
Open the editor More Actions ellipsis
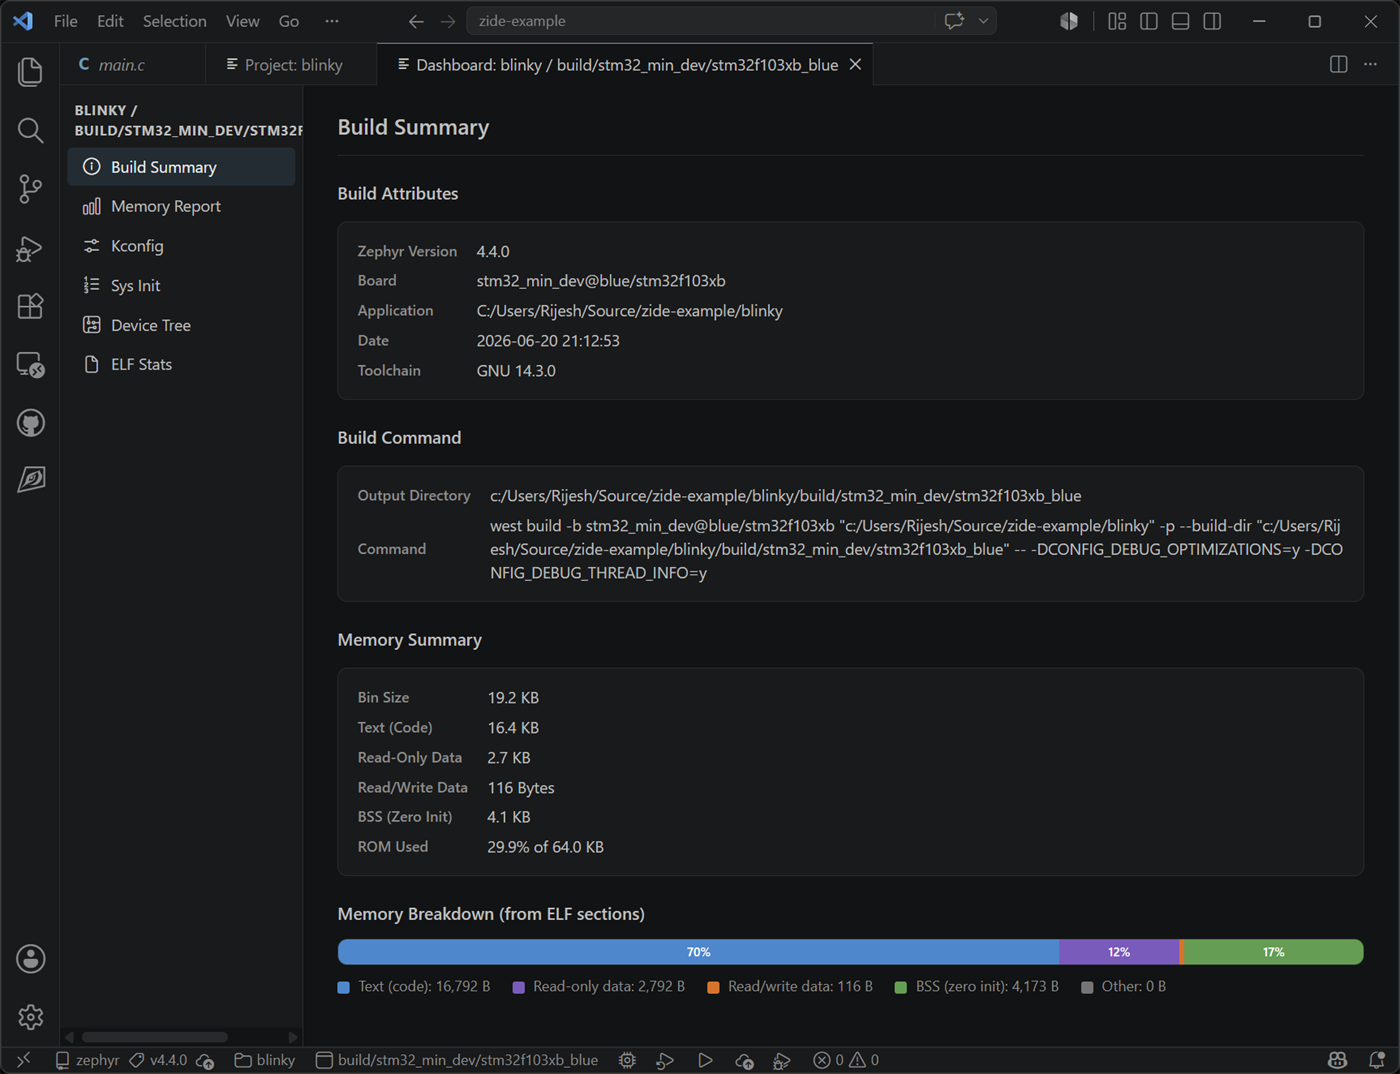click(x=1370, y=64)
